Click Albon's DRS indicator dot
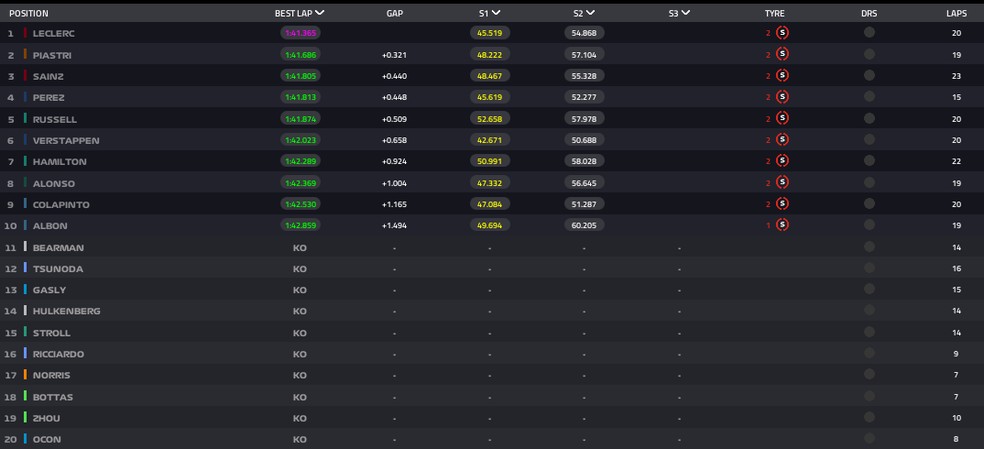The width and height of the screenshot is (984, 449). pos(869,226)
